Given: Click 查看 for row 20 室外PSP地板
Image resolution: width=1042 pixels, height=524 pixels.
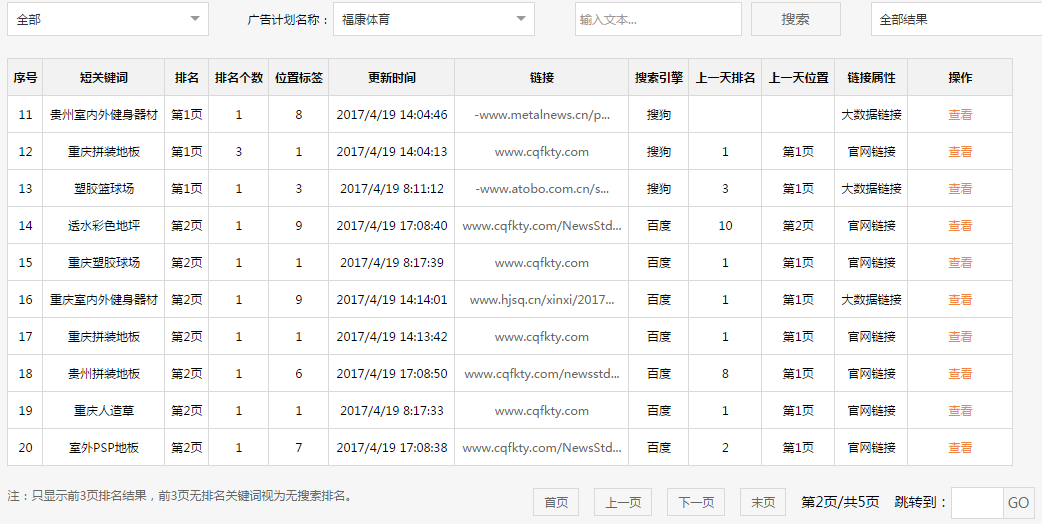Looking at the screenshot, I should pos(960,448).
